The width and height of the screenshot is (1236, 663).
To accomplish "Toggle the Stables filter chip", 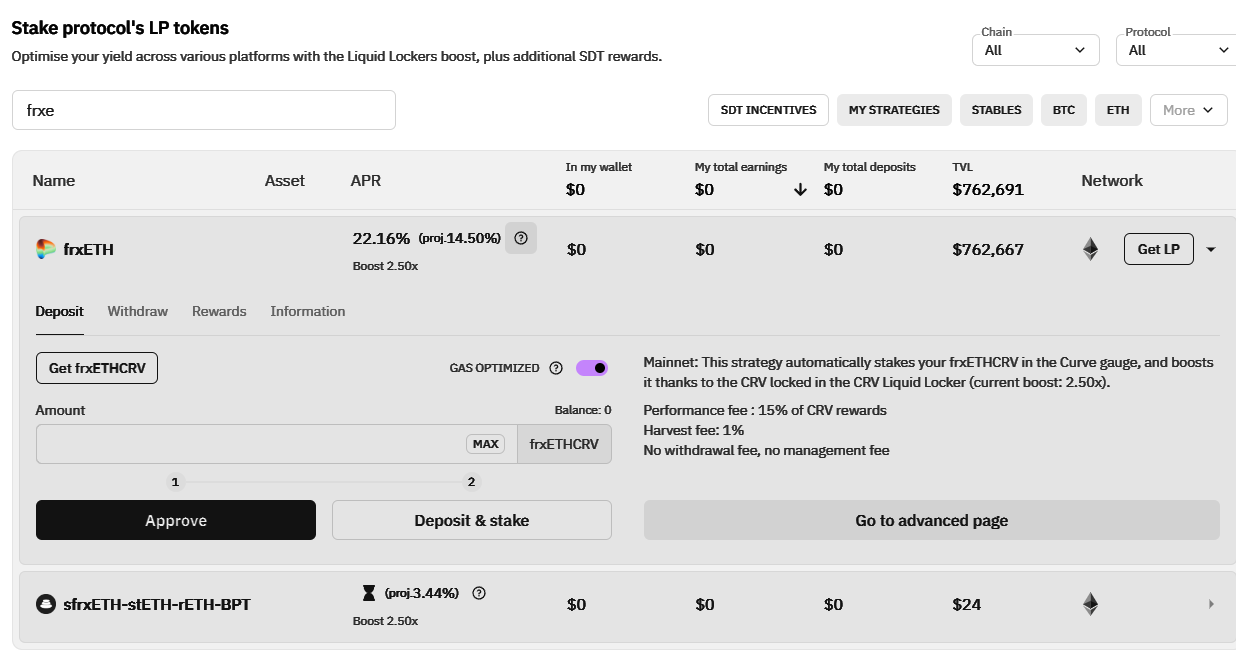I will (996, 110).
